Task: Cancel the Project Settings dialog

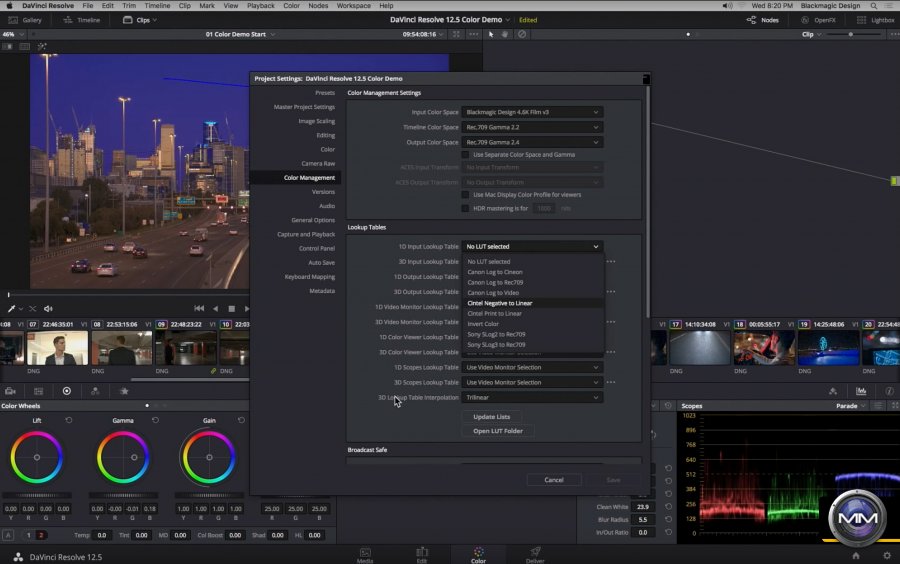Action: (554, 480)
